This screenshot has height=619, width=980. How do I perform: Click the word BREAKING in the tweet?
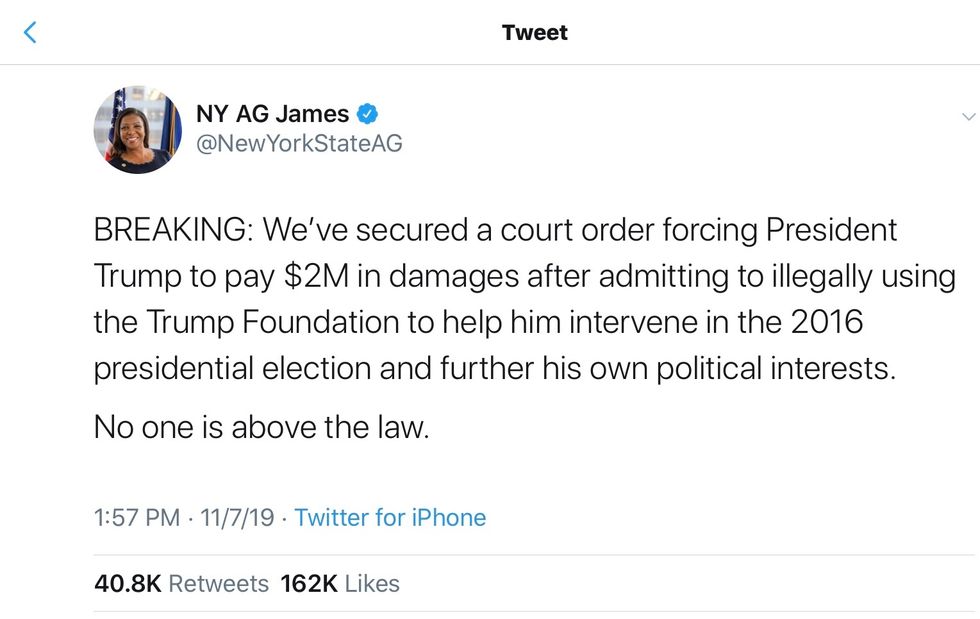(172, 230)
